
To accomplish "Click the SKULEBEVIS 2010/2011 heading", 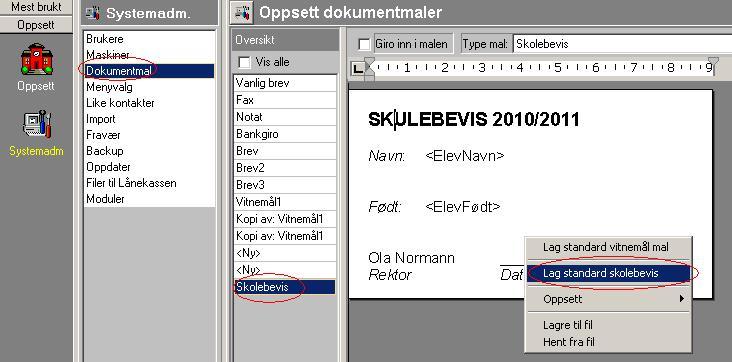I will coord(473,120).
